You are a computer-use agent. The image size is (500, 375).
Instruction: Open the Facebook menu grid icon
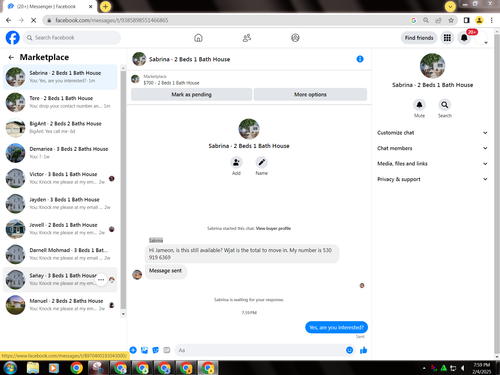click(x=447, y=38)
